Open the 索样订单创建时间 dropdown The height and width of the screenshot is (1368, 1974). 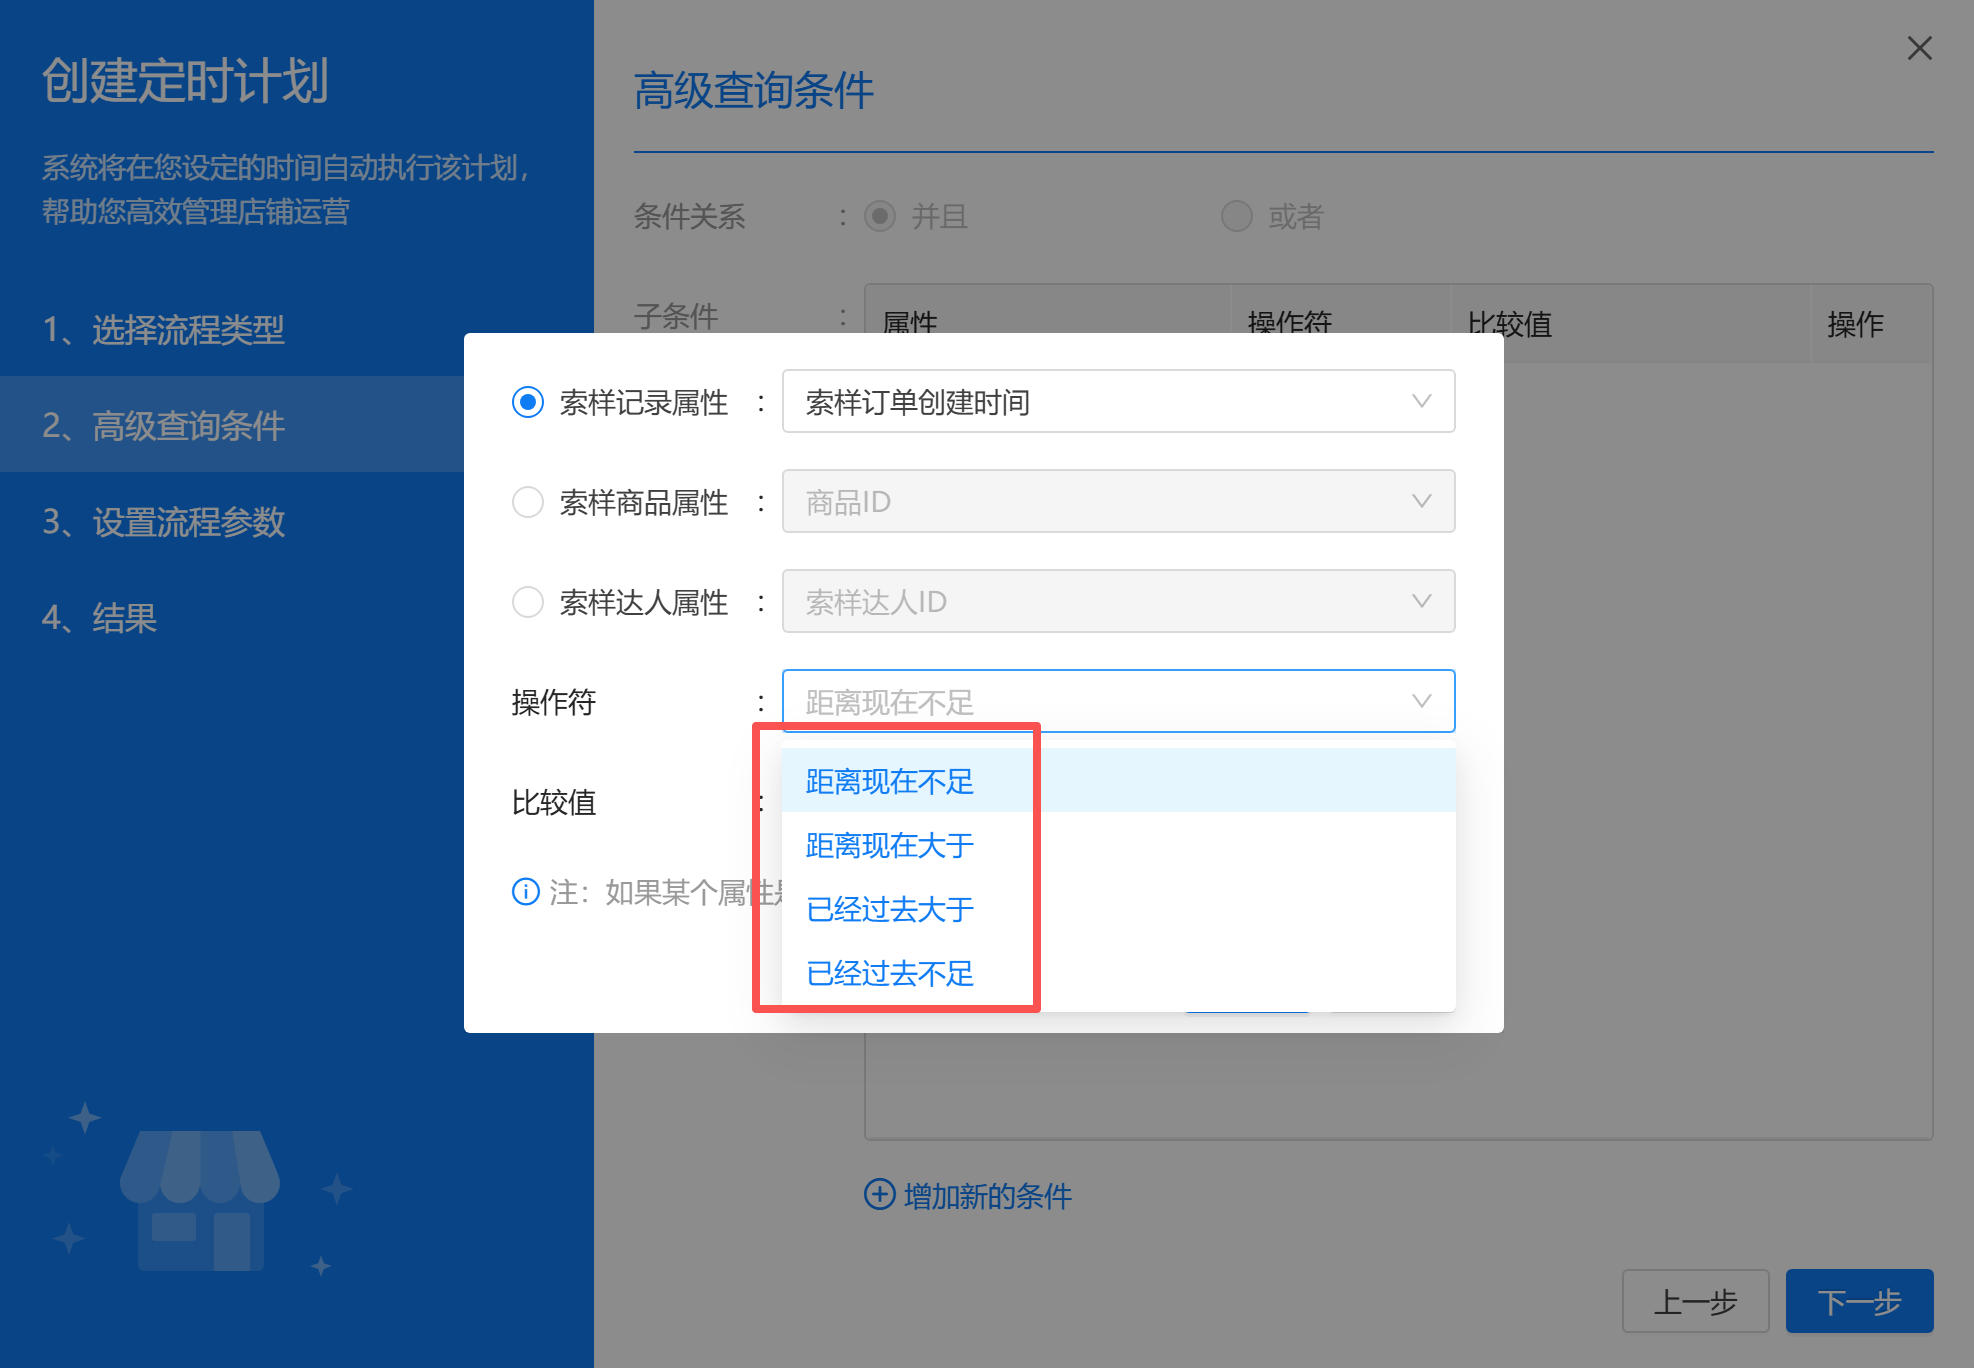point(1117,402)
